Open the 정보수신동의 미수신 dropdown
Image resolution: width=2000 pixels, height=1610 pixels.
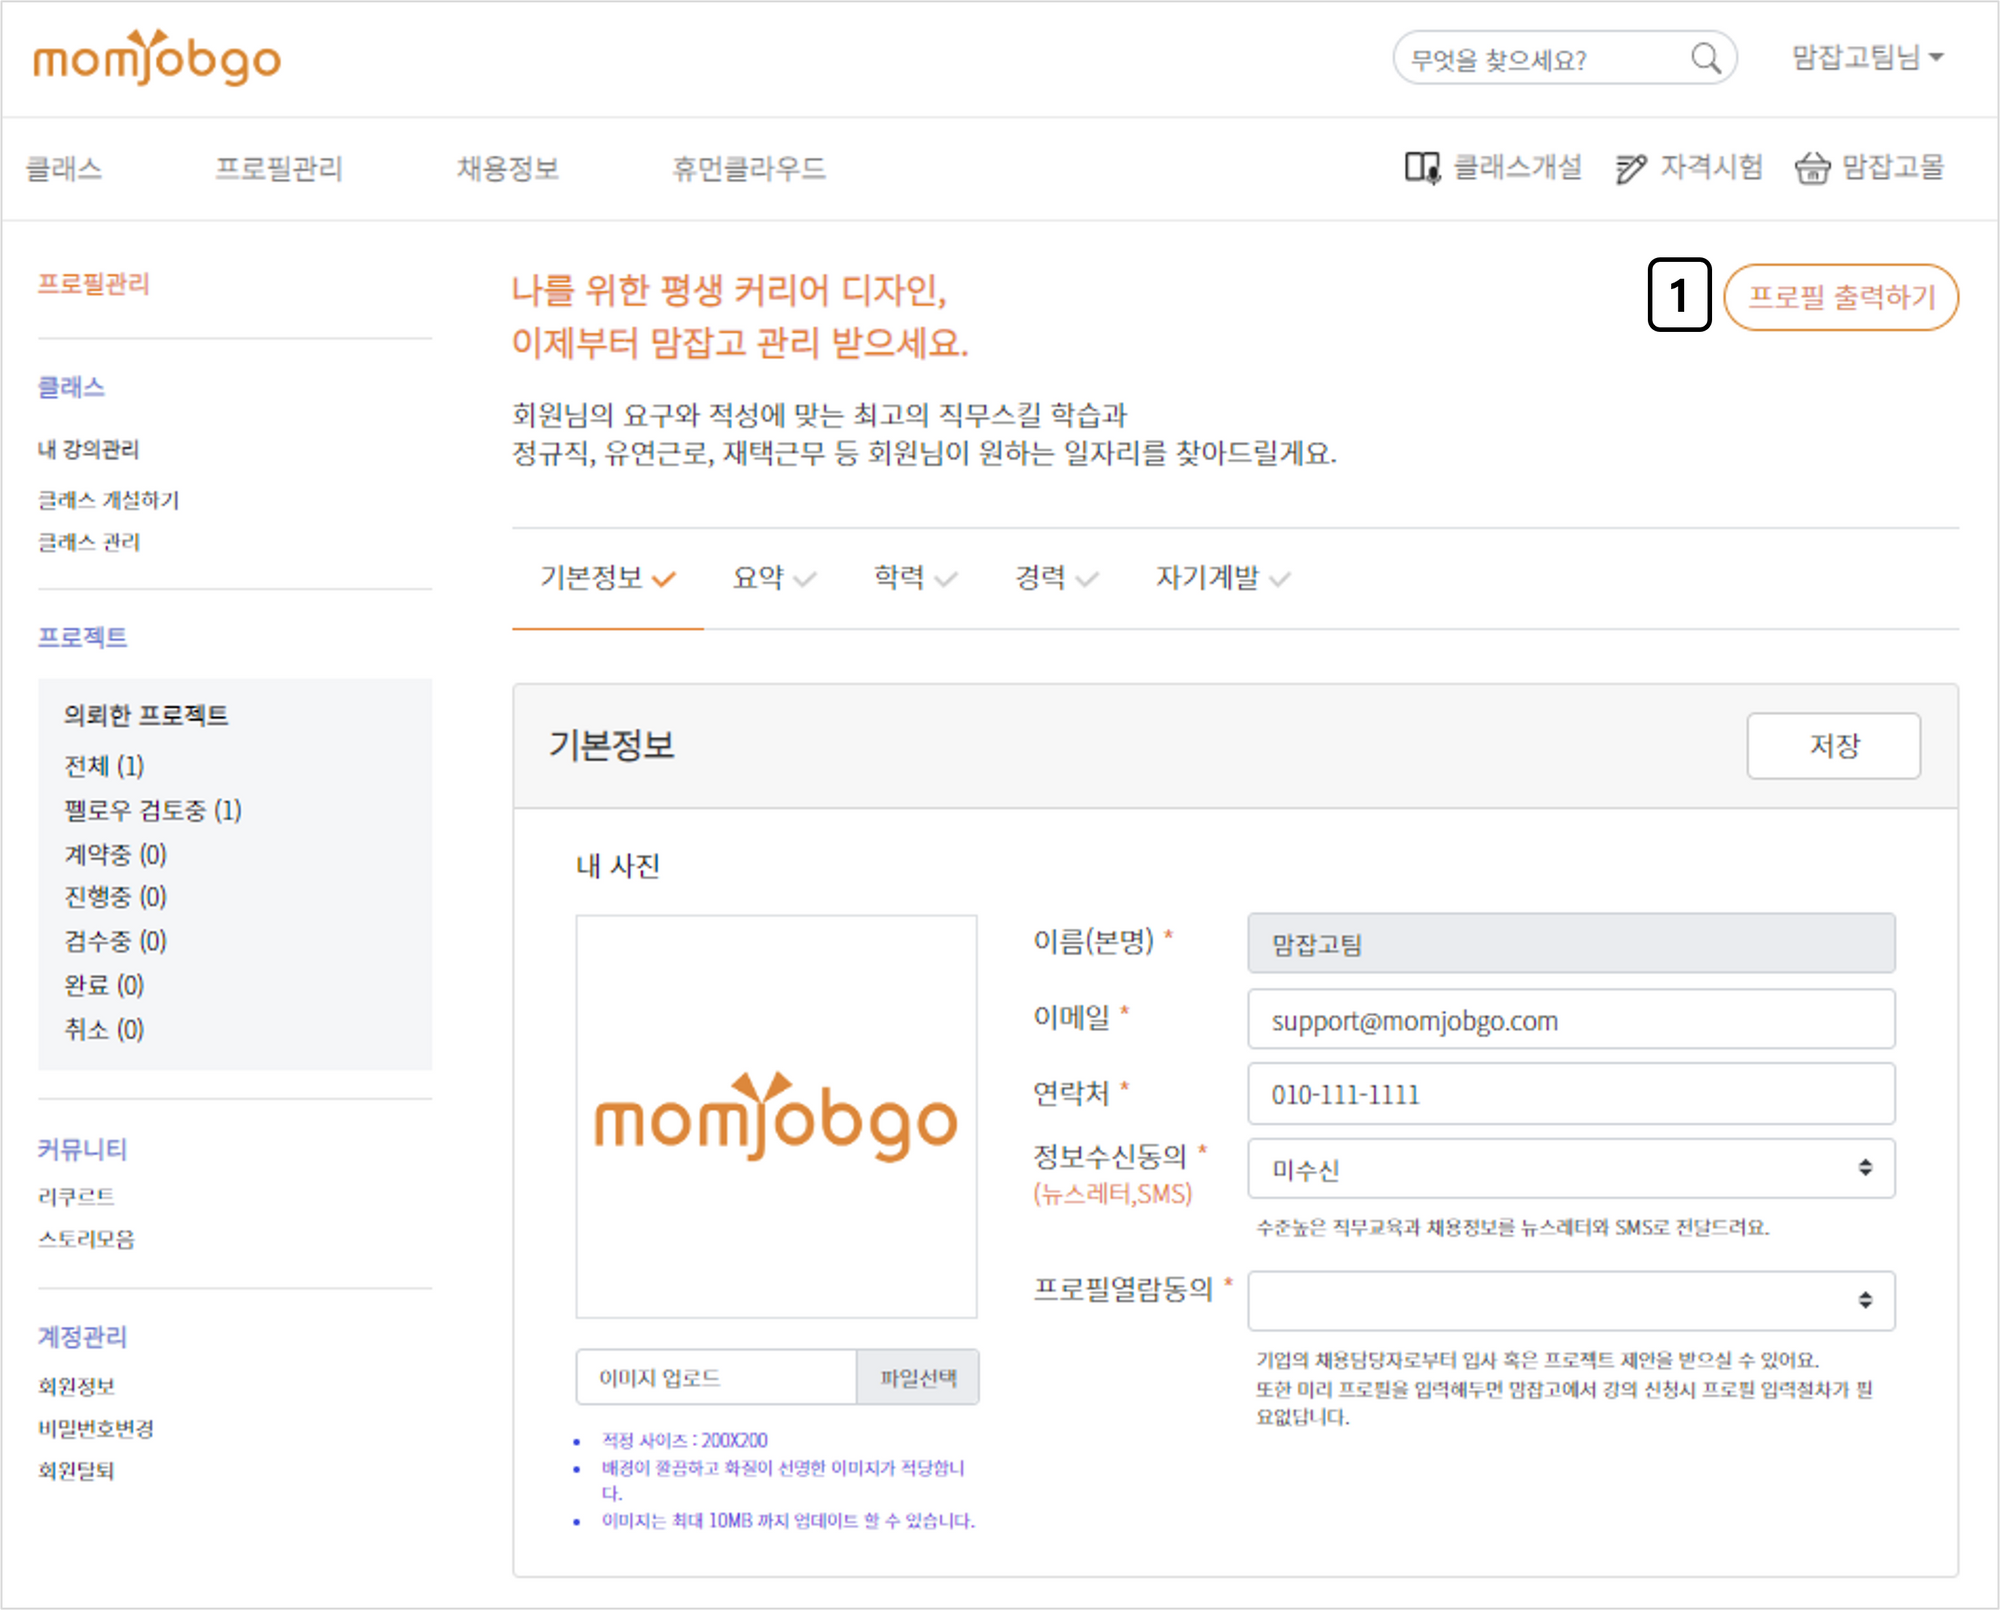tap(1570, 1168)
